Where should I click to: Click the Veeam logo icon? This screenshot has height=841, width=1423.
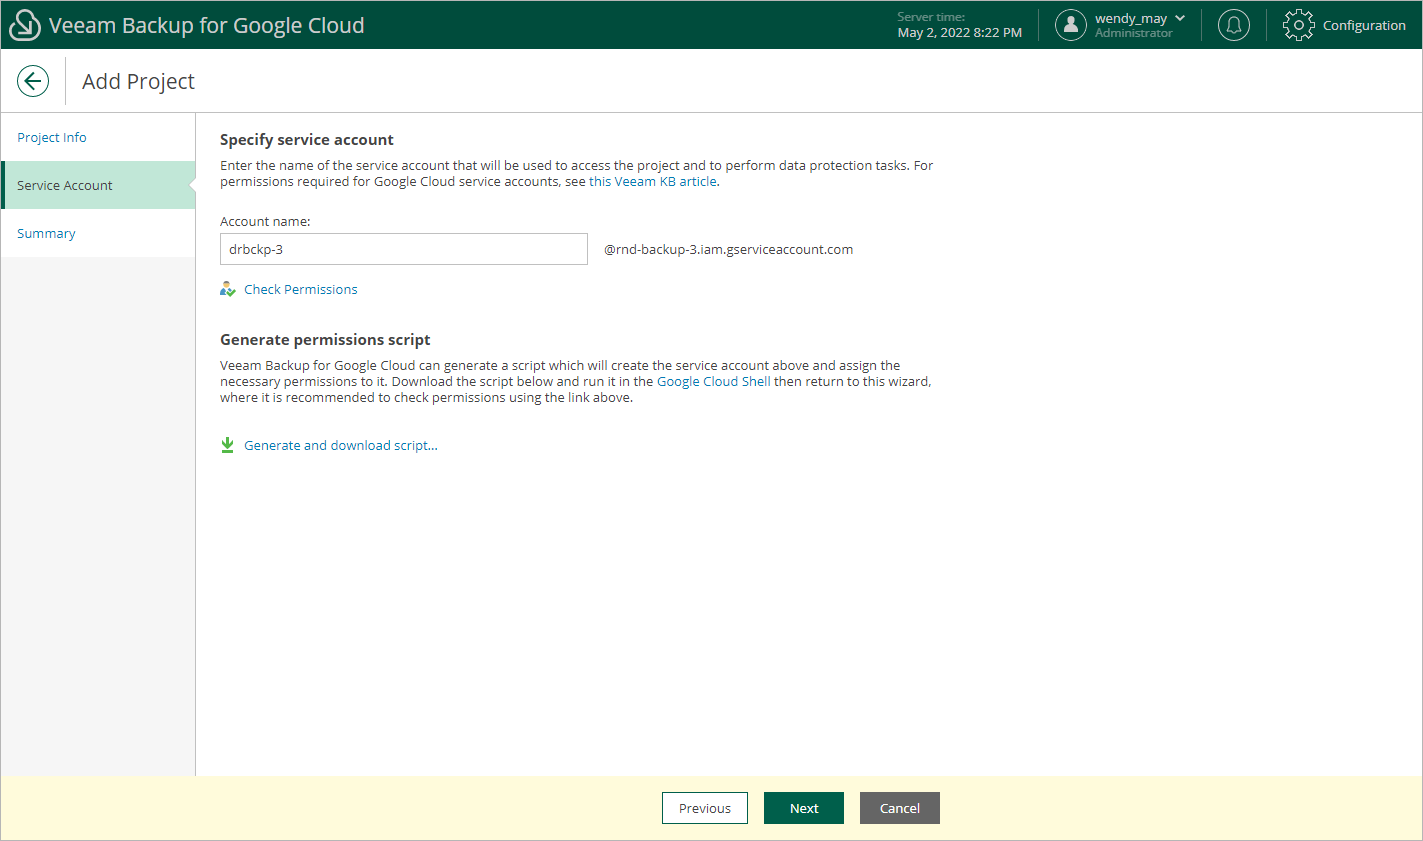click(25, 25)
